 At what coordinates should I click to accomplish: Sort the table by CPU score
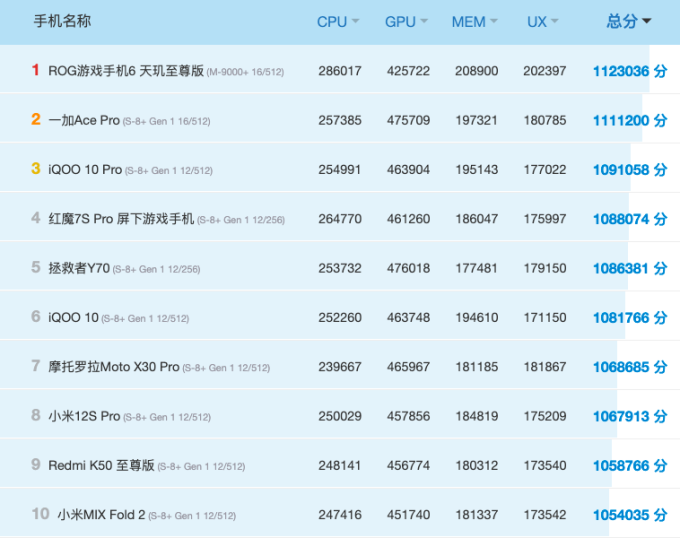[338, 22]
